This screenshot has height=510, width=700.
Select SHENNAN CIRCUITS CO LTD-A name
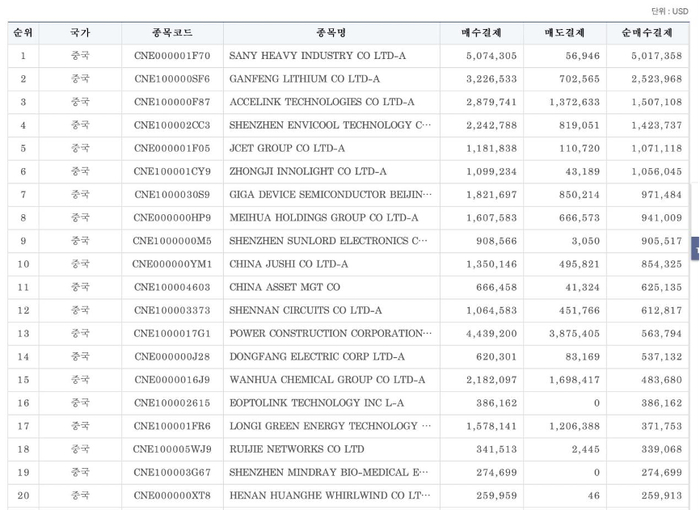click(305, 310)
